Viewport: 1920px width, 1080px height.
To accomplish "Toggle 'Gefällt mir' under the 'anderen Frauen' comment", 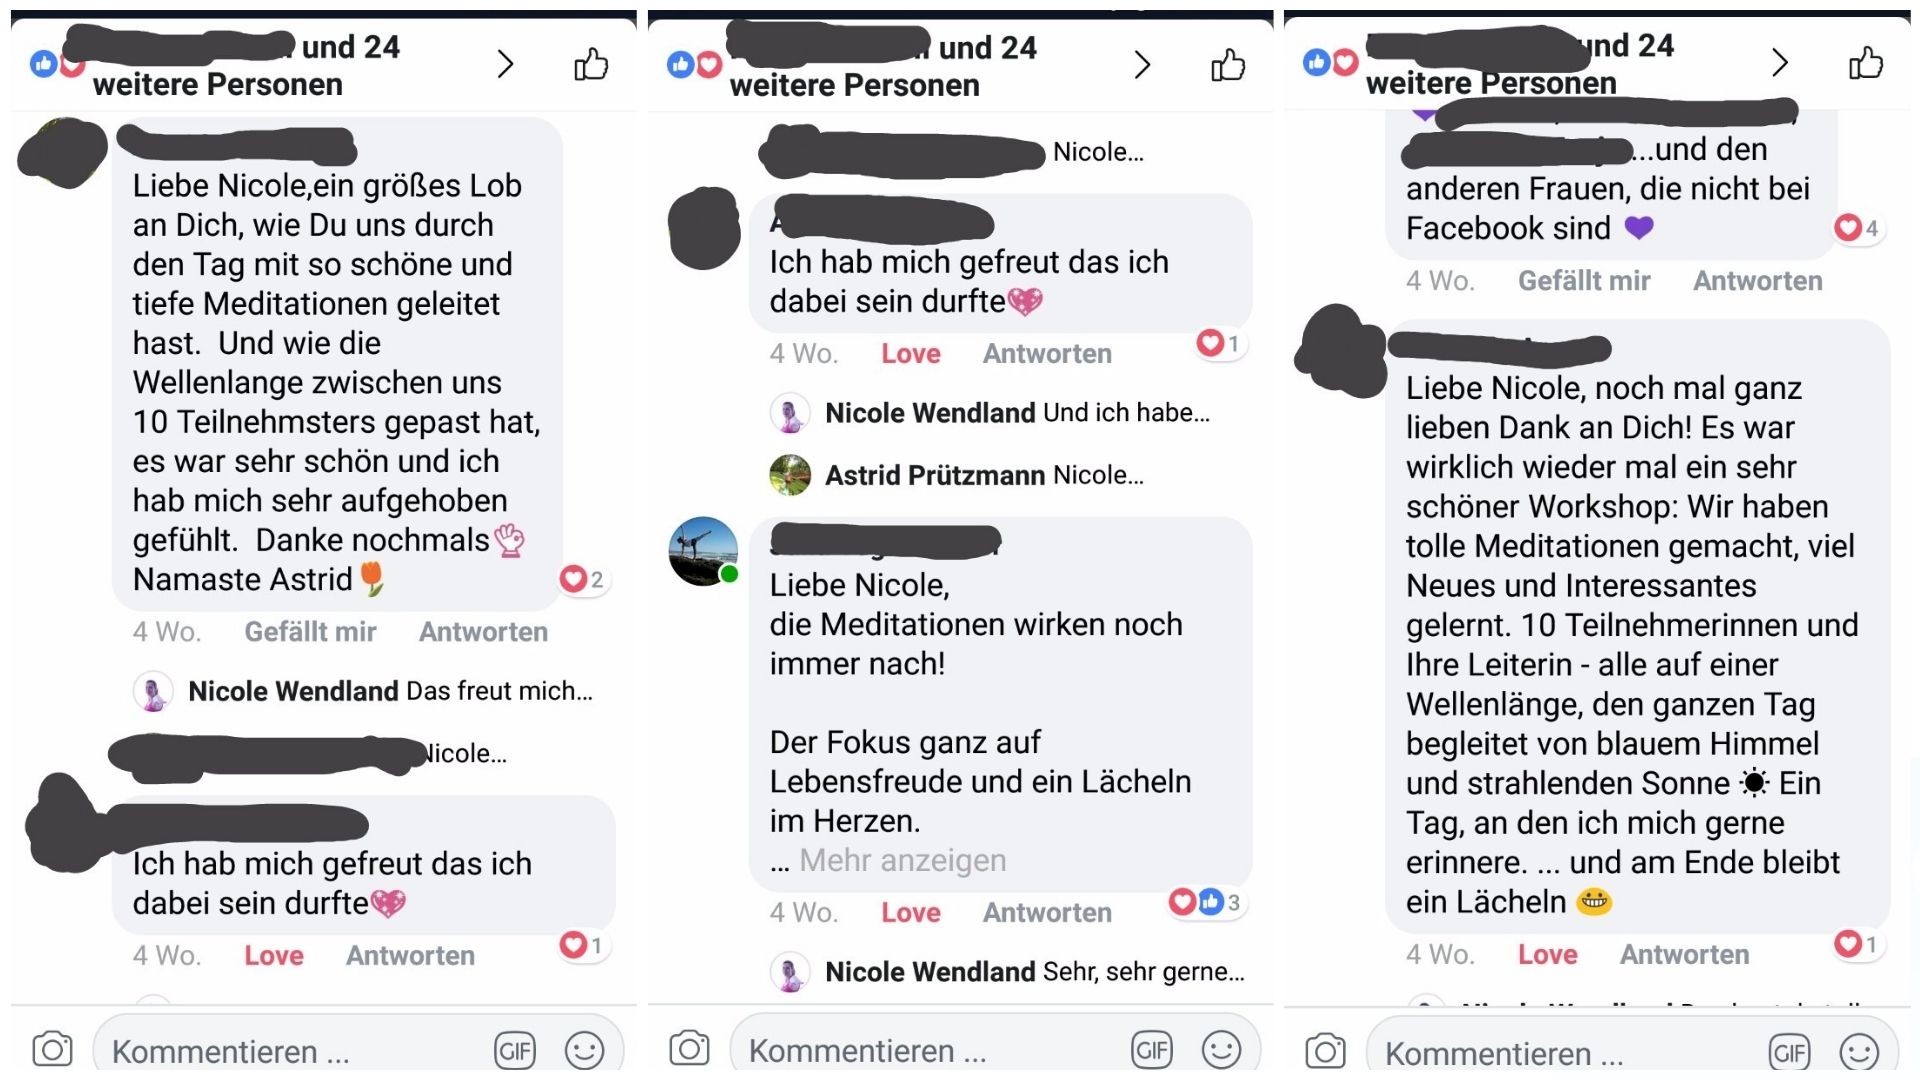I will [1584, 280].
